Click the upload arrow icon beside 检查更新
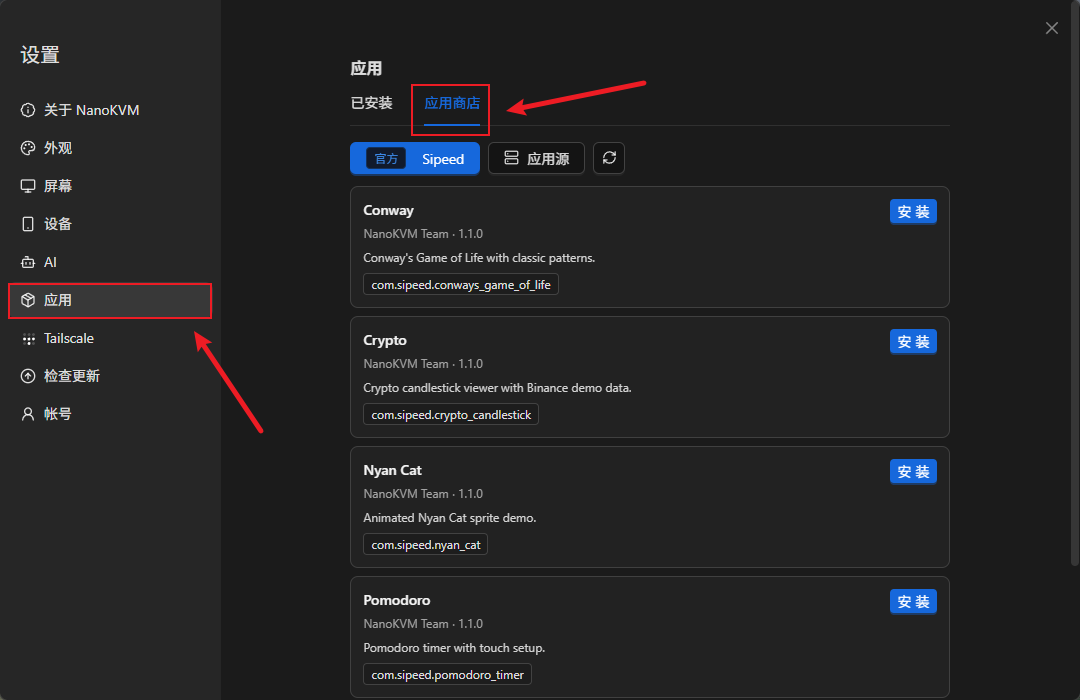Screen dimensions: 1080x700 28,376
